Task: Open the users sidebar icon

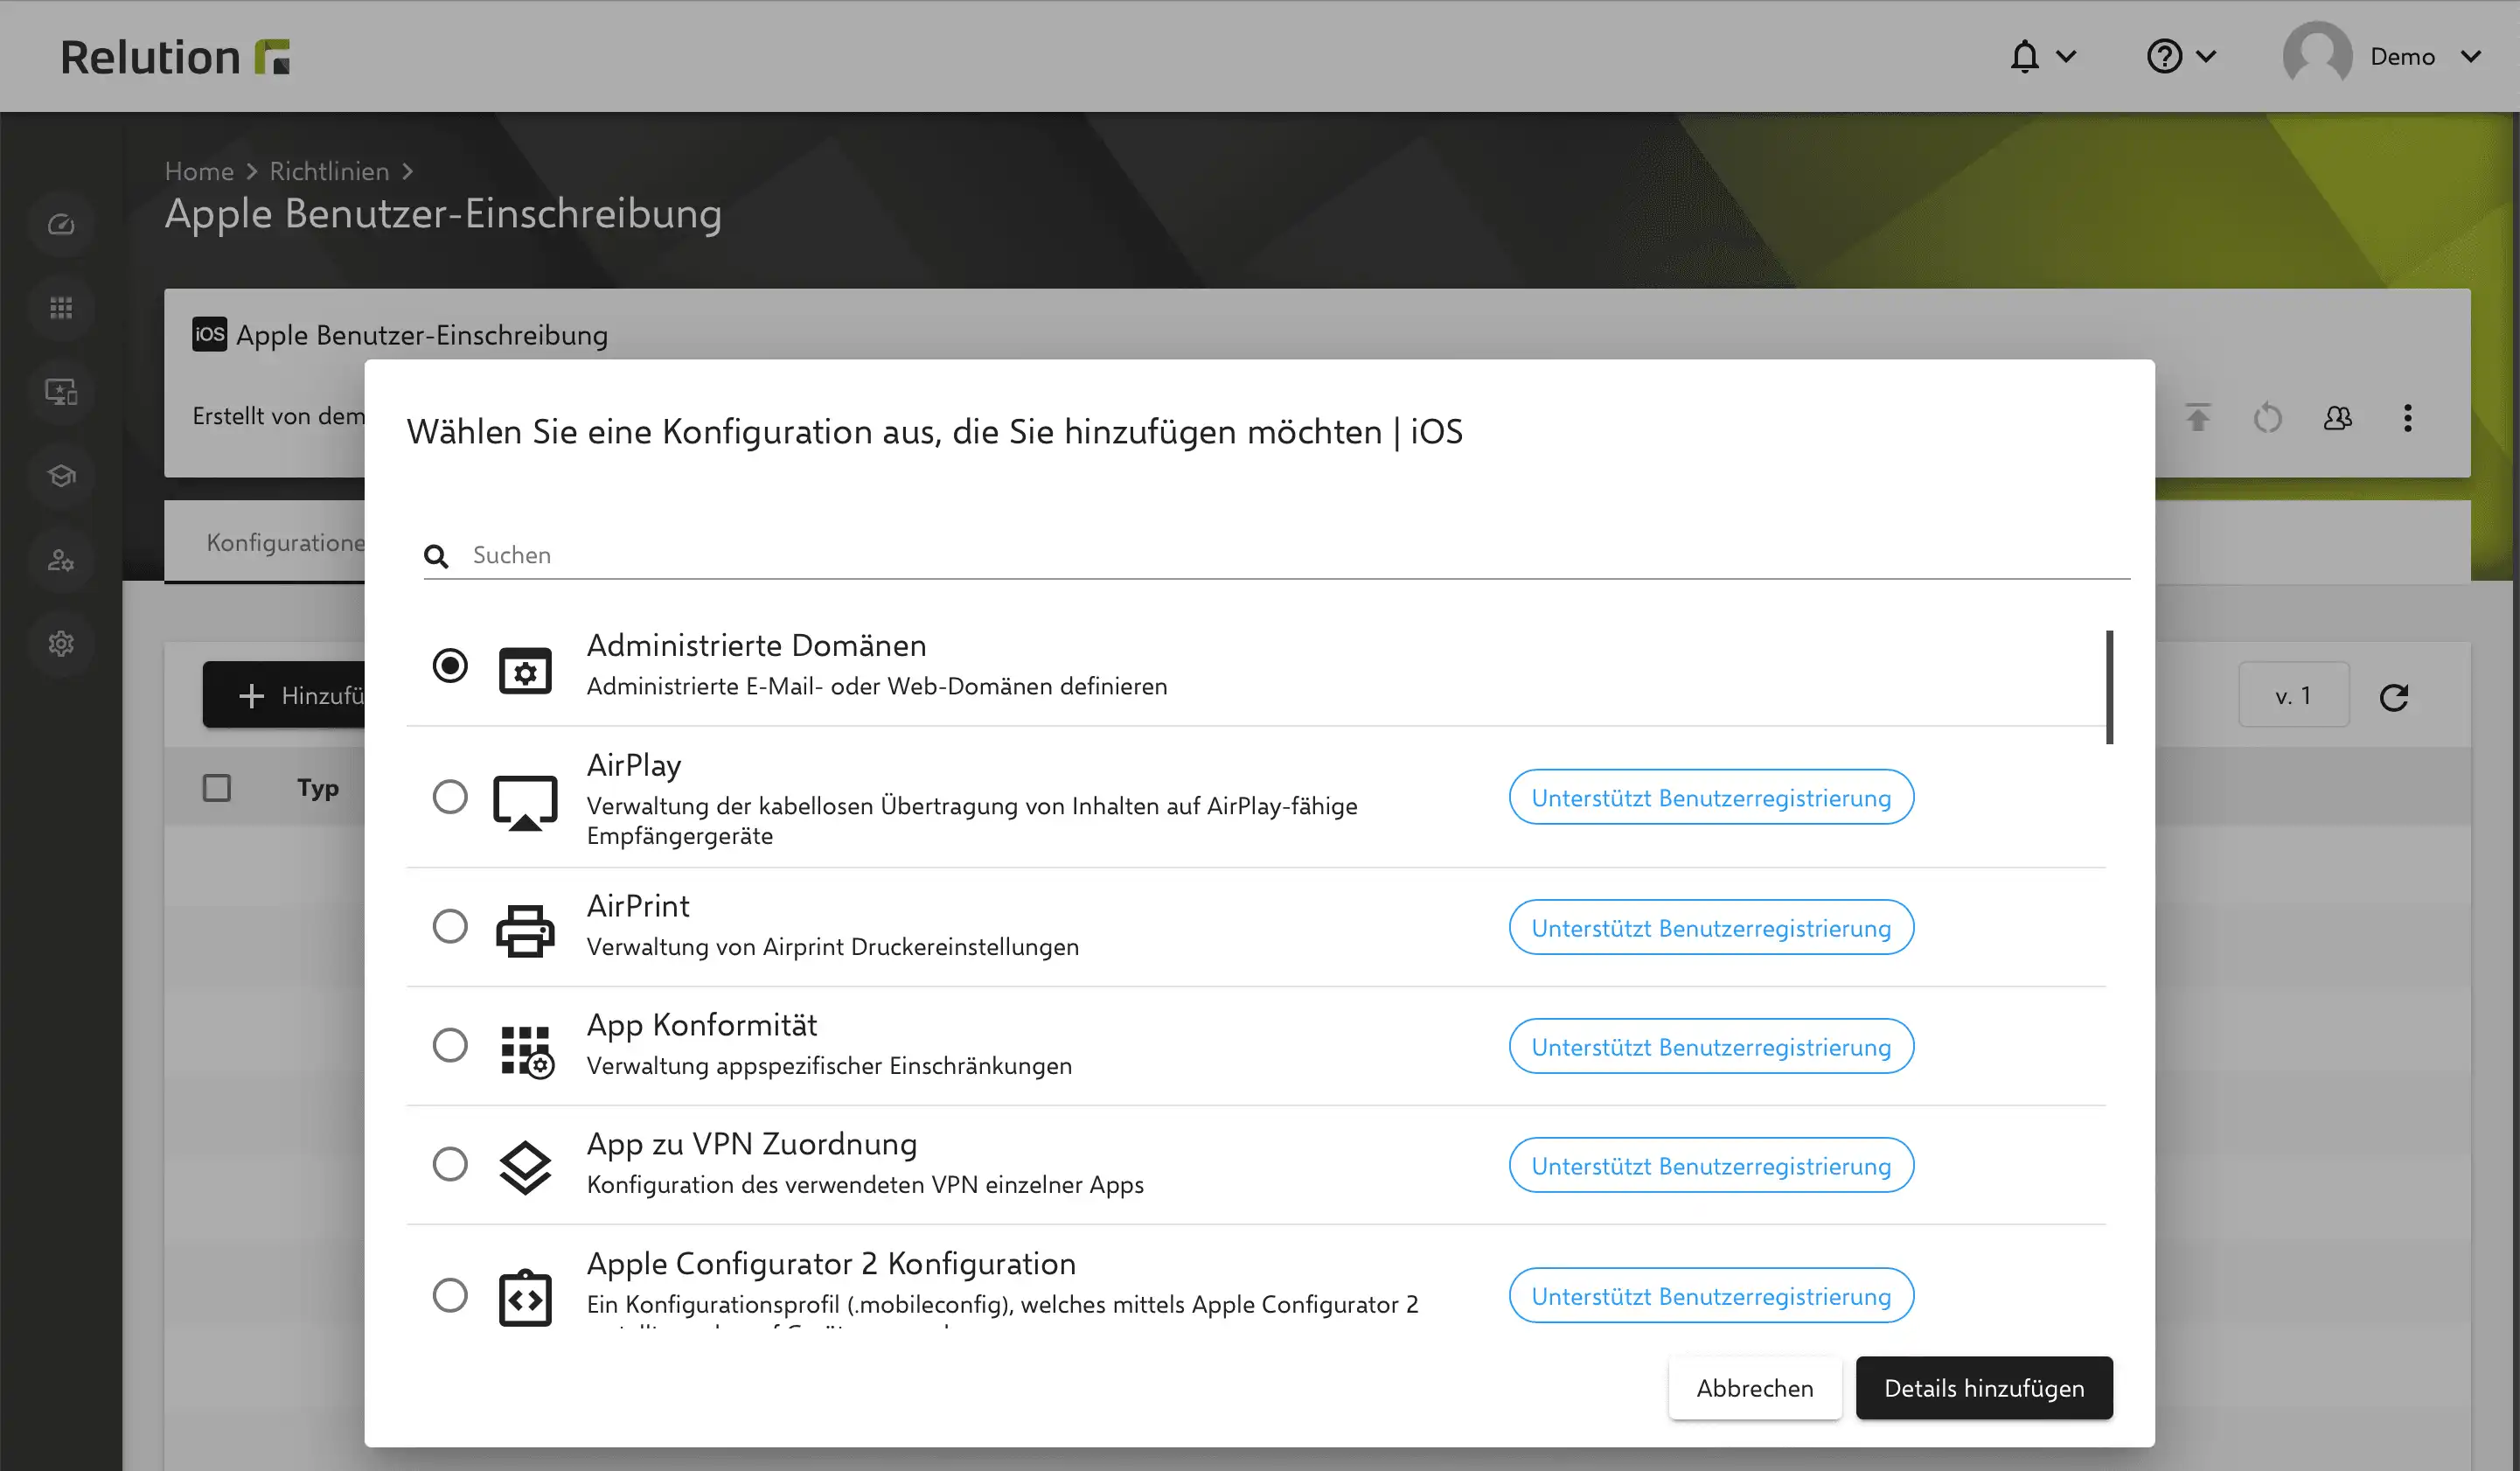Action: coord(61,560)
